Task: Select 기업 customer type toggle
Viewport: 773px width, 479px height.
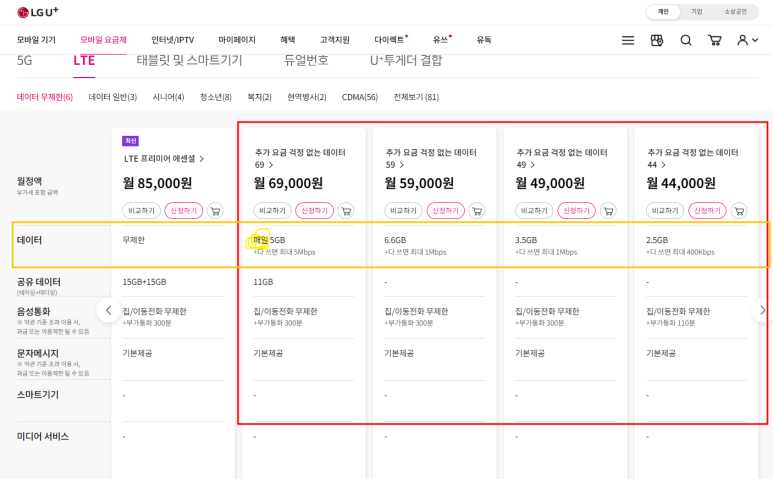Action: click(696, 12)
